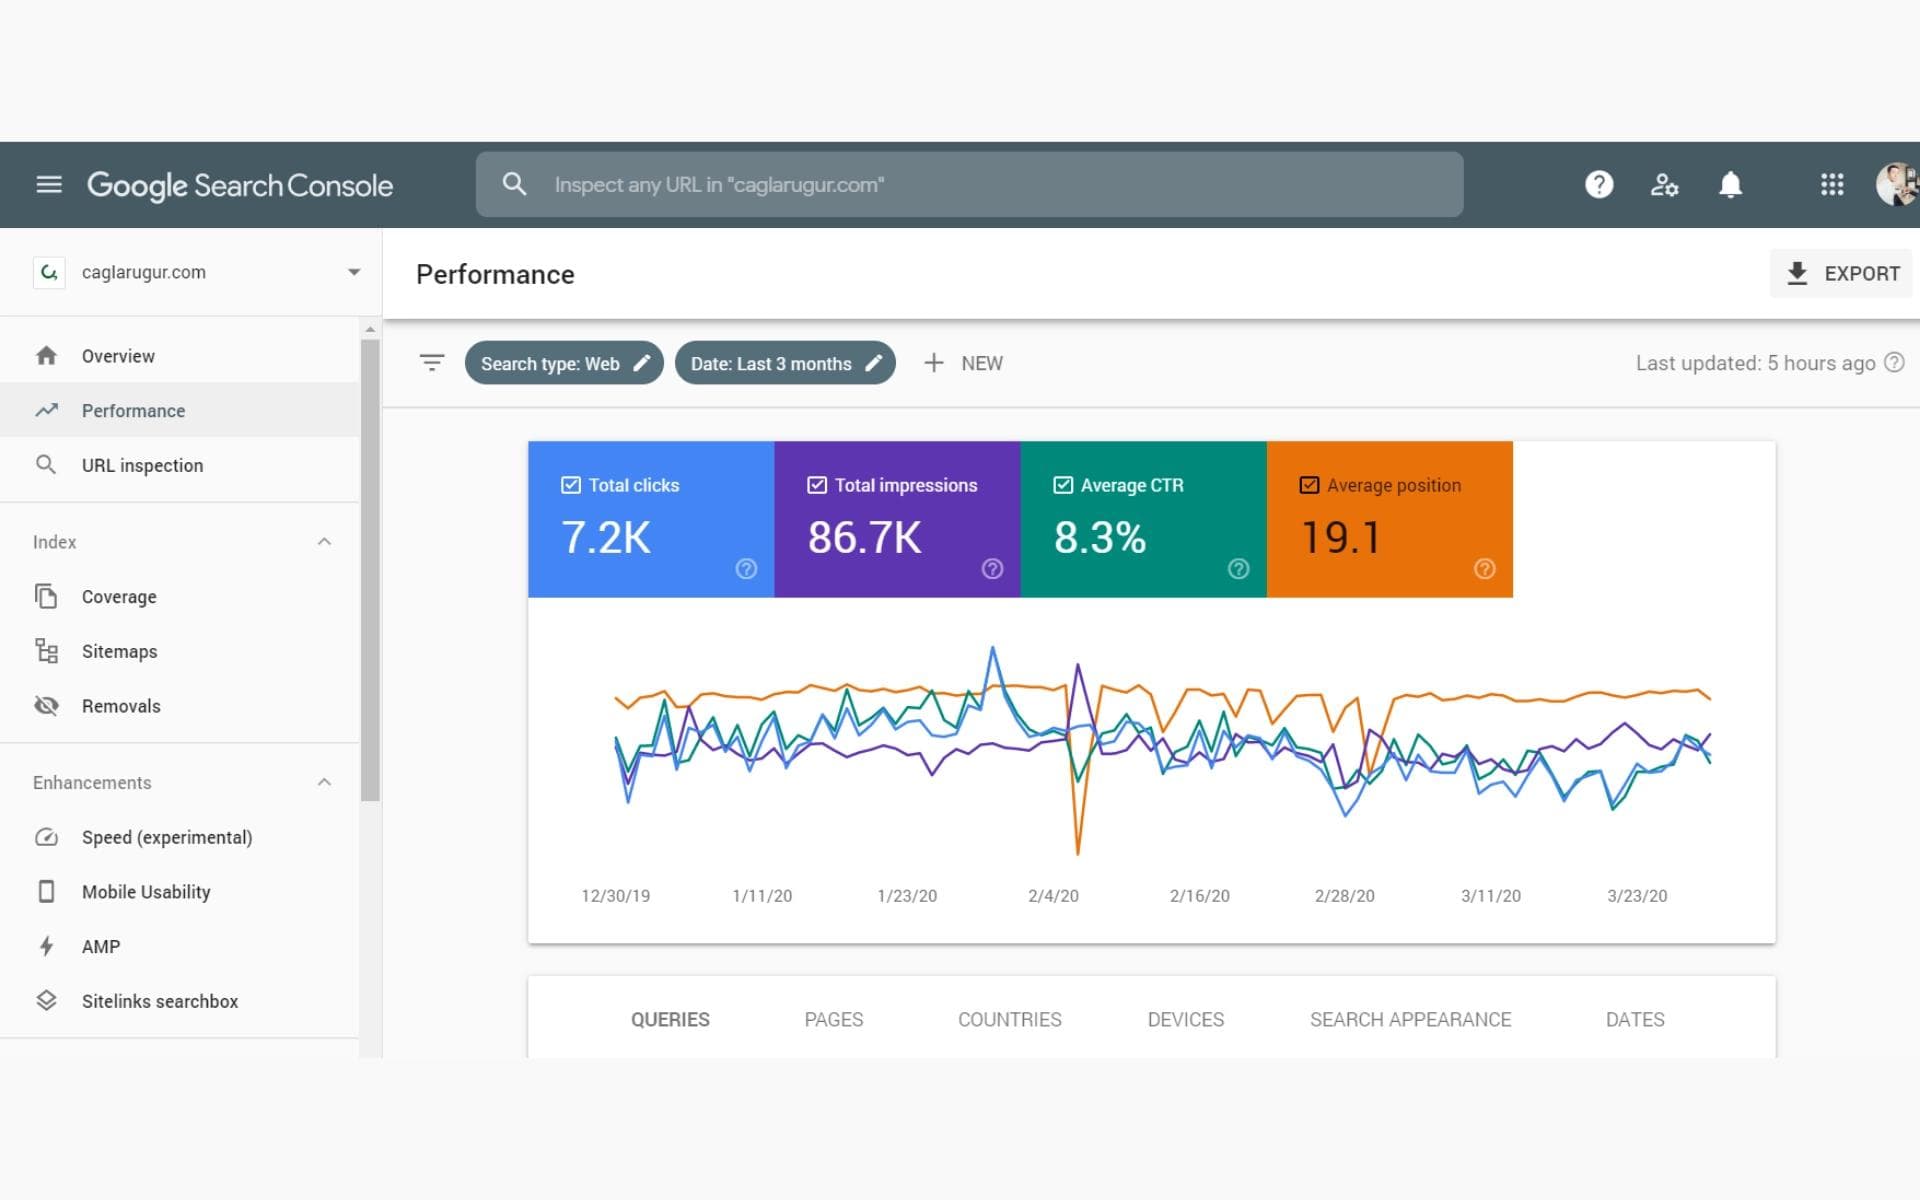Open the AMP enhancements report
The image size is (1920, 1200).
(101, 946)
